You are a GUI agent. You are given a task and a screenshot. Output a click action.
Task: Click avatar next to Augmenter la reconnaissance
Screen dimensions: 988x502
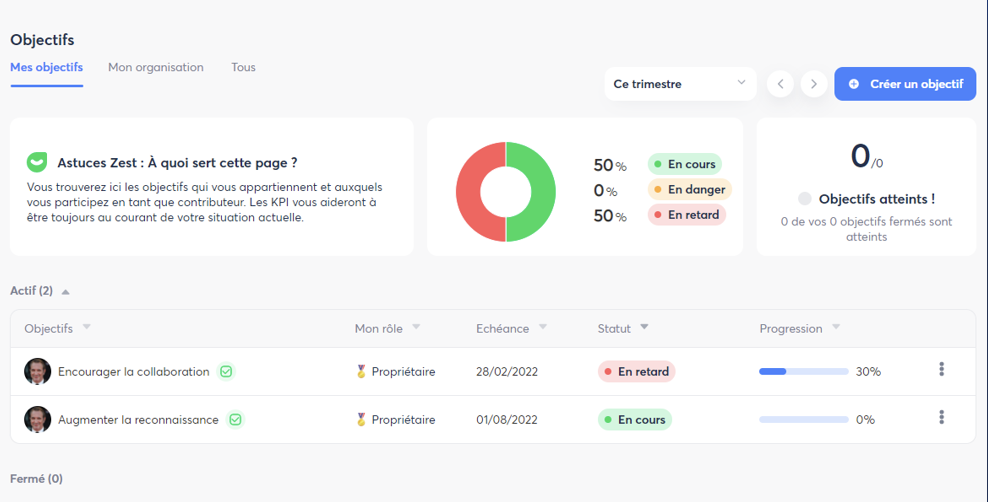37,419
